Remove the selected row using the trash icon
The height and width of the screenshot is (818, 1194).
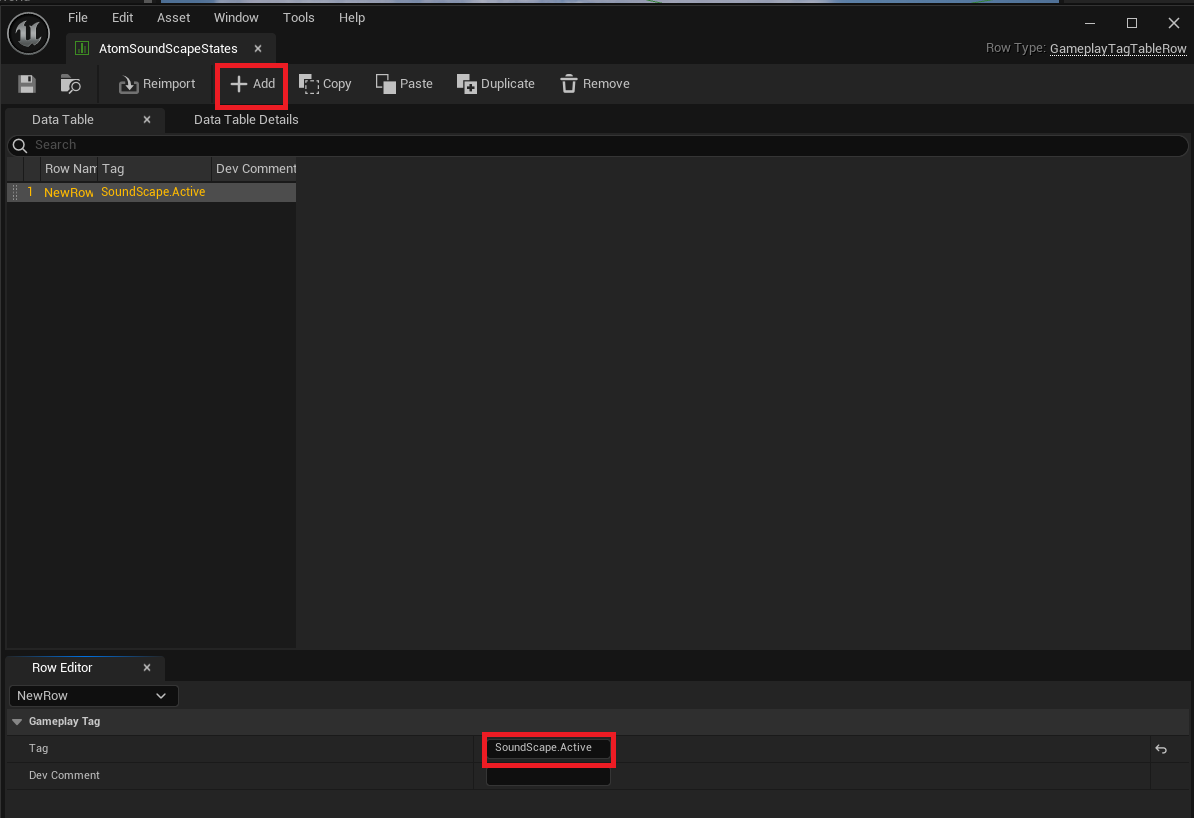pyautogui.click(x=594, y=84)
